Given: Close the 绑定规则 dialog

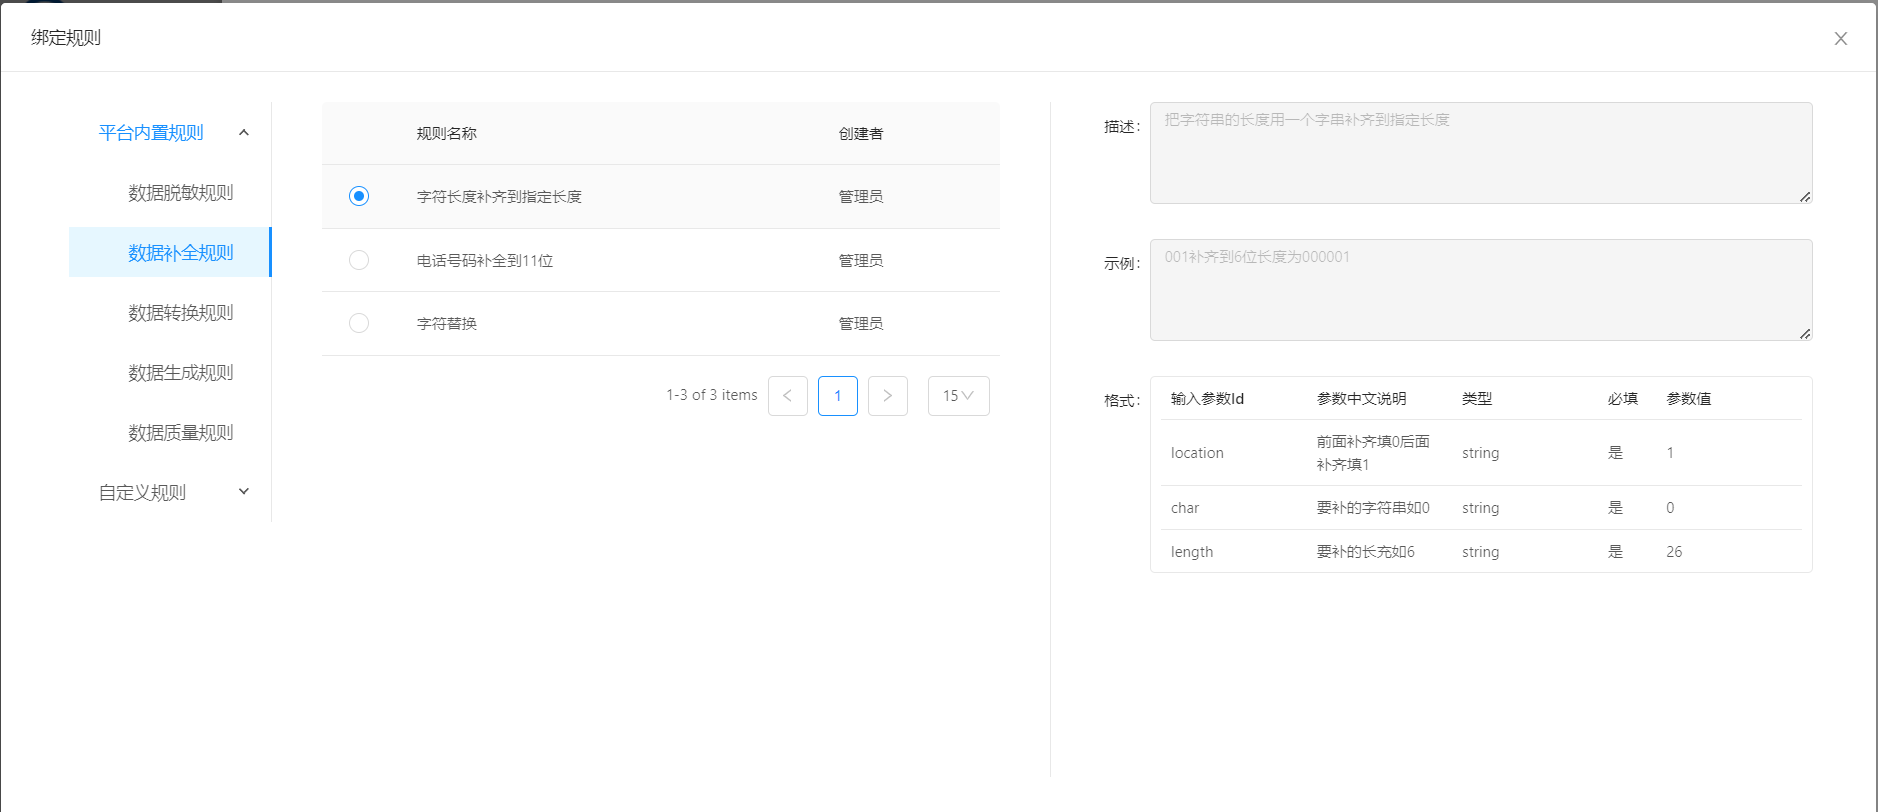Looking at the screenshot, I should coord(1840,39).
